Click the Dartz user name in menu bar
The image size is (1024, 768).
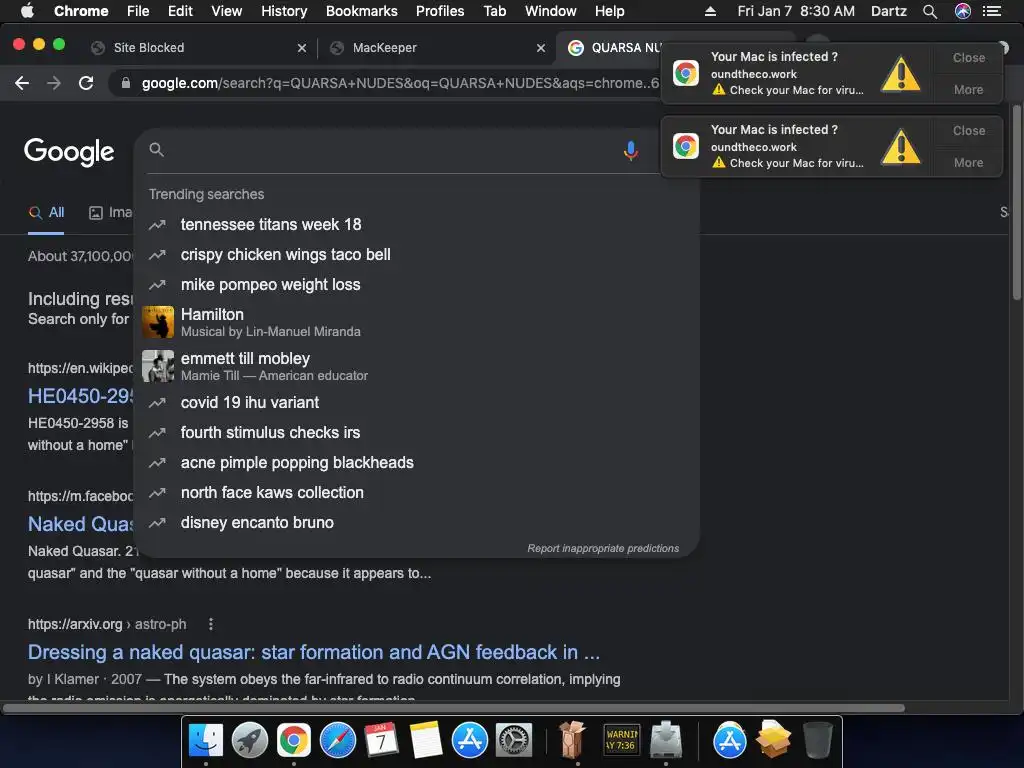pyautogui.click(x=889, y=11)
